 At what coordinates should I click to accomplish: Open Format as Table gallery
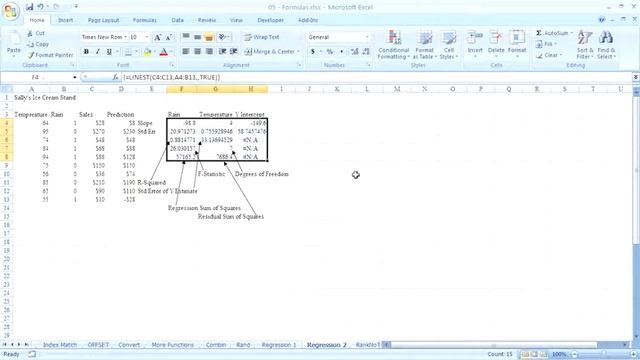[424, 45]
